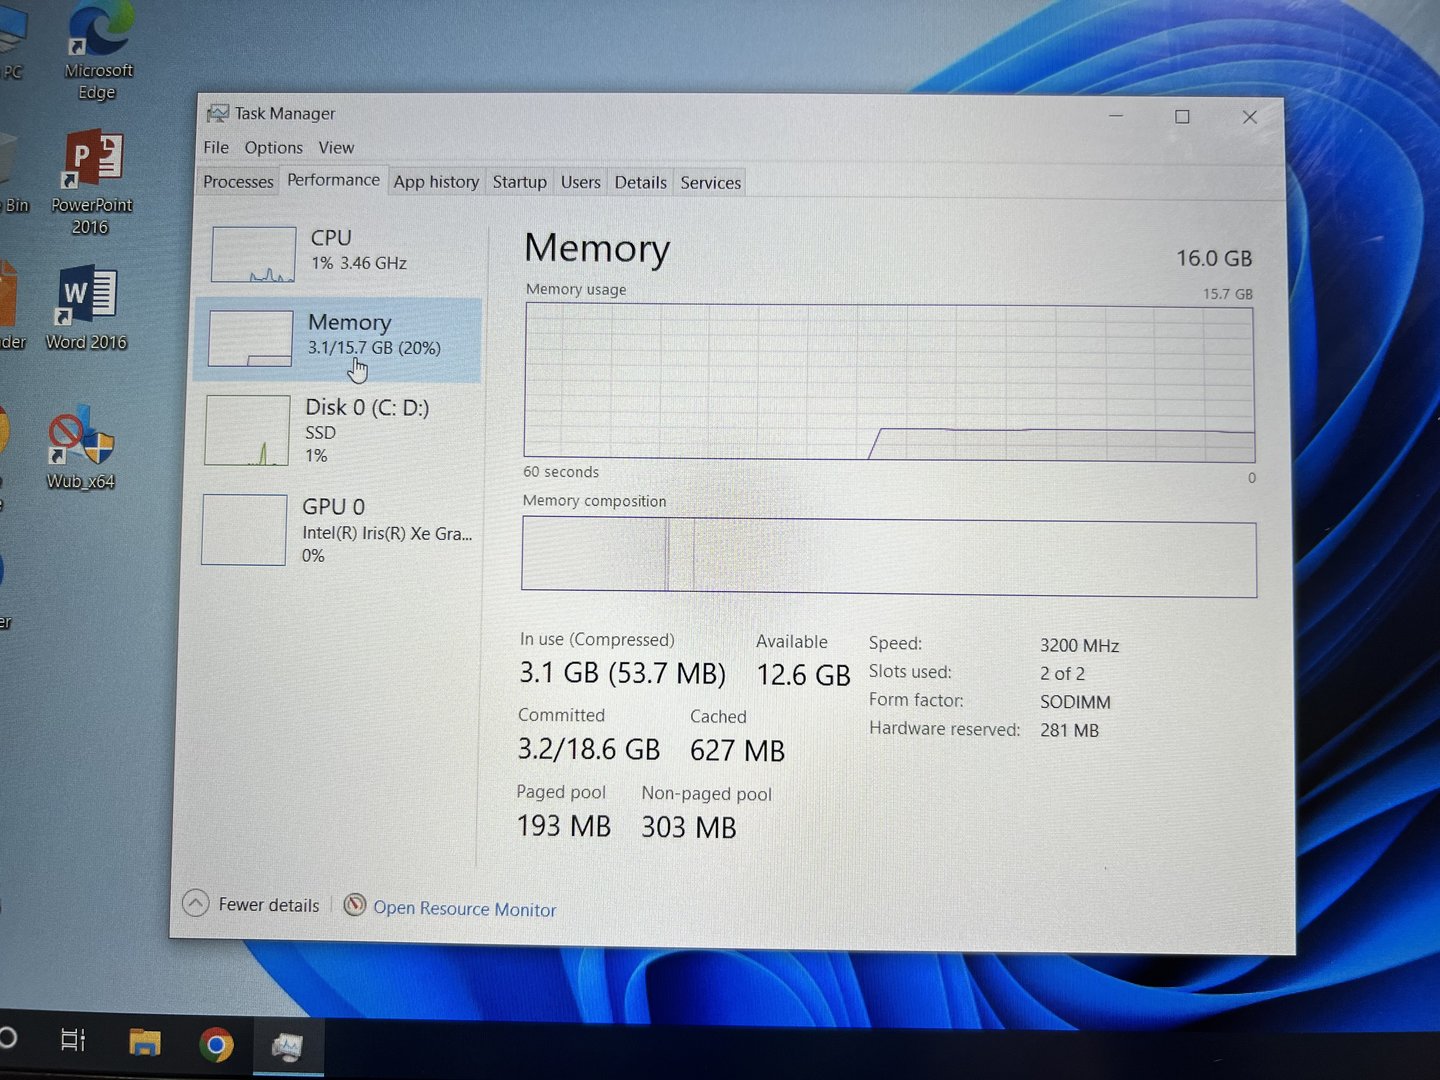Go to the Services tab
Screen dimensions: 1440x1080
[x=710, y=183]
